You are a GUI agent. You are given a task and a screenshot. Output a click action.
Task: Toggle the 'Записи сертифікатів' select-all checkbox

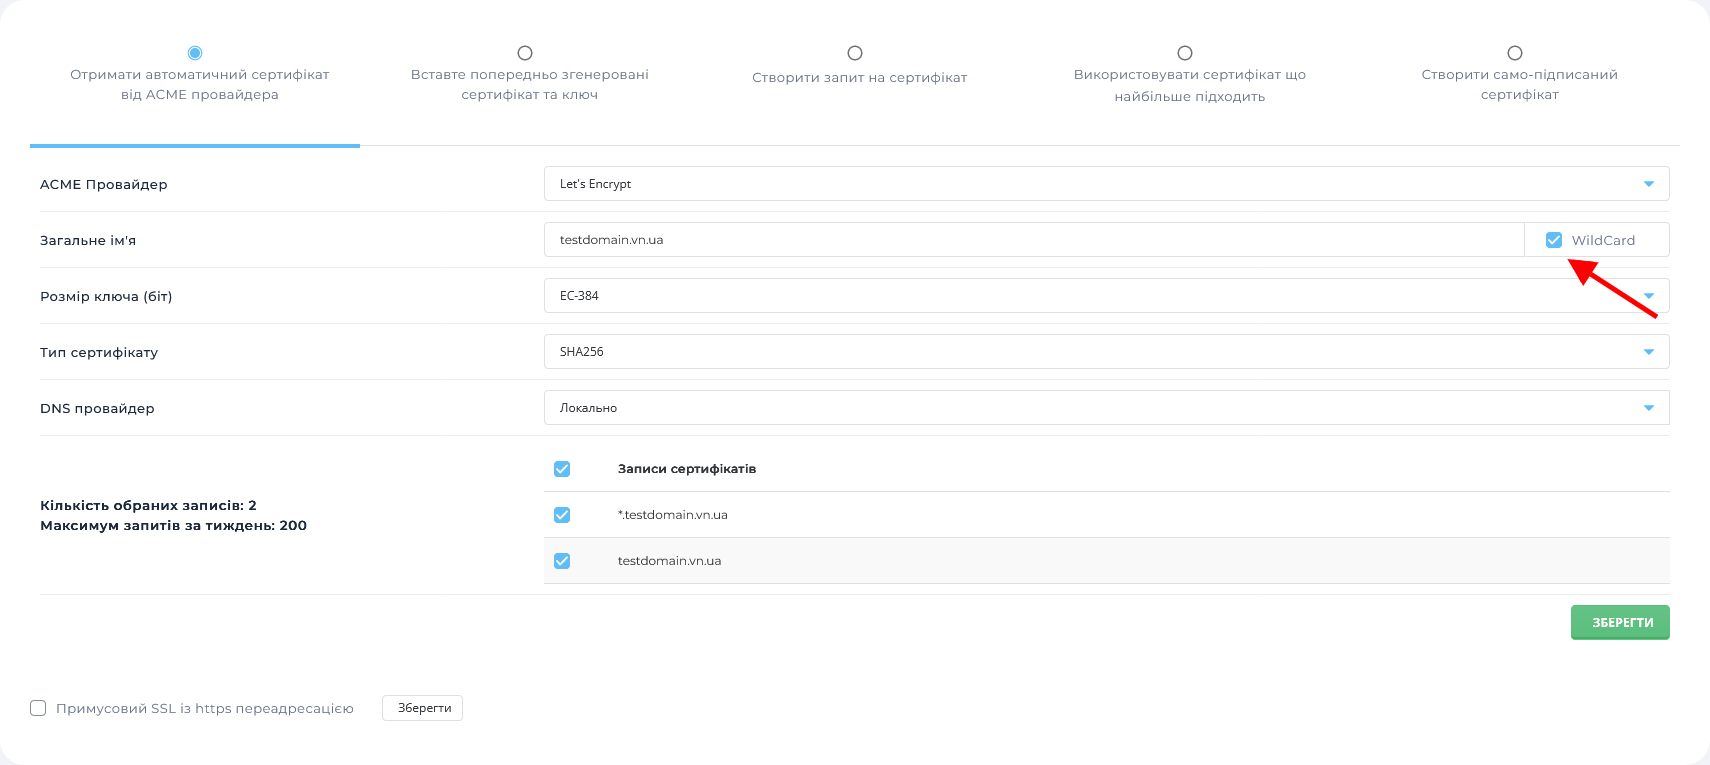(x=562, y=469)
